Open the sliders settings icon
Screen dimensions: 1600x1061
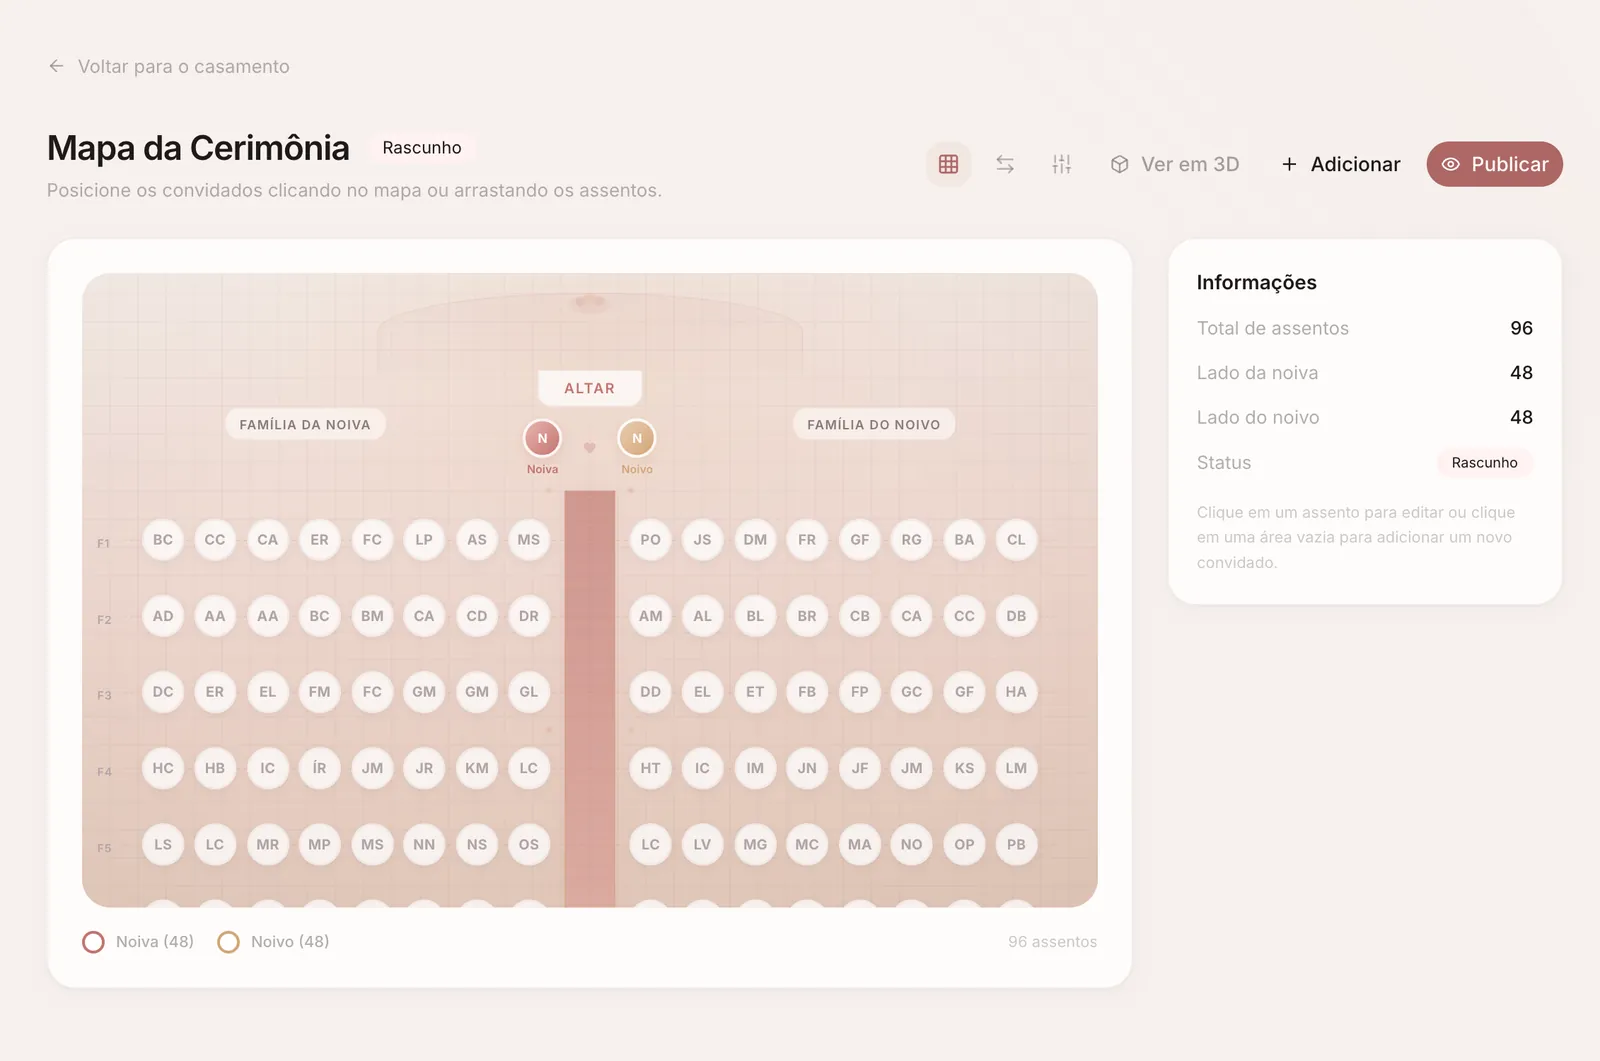1062,164
